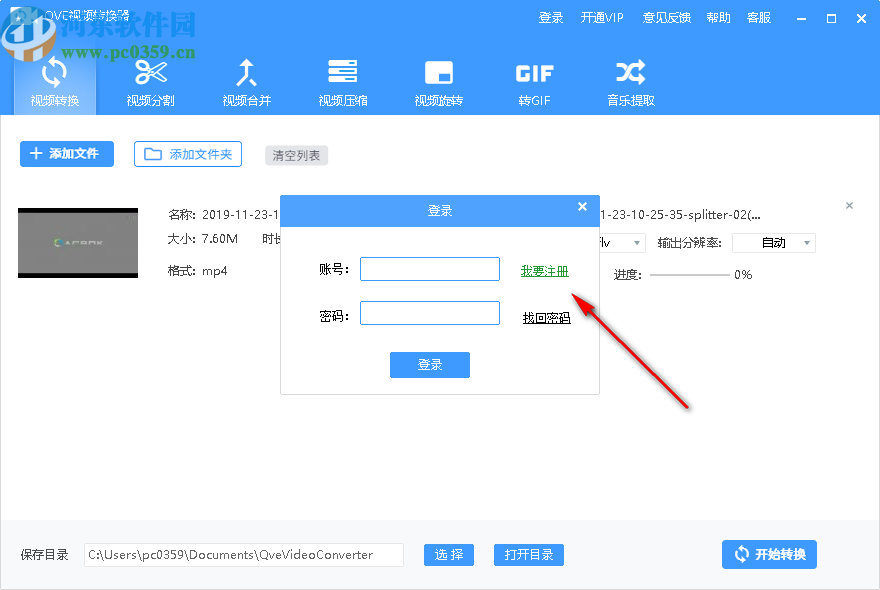Click the 进度 progress bar
The width and height of the screenshot is (880, 590).
click(x=691, y=274)
